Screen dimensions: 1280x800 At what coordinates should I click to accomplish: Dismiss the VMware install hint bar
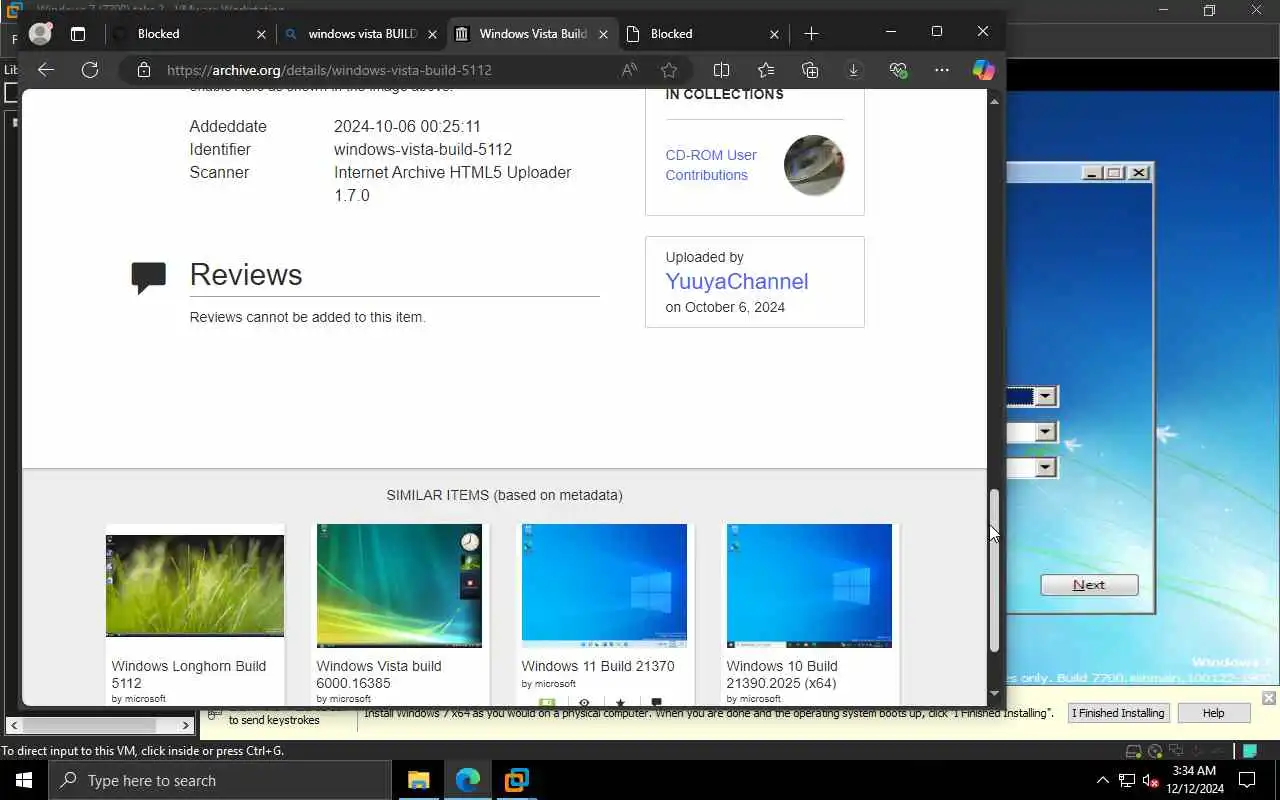tap(1268, 698)
